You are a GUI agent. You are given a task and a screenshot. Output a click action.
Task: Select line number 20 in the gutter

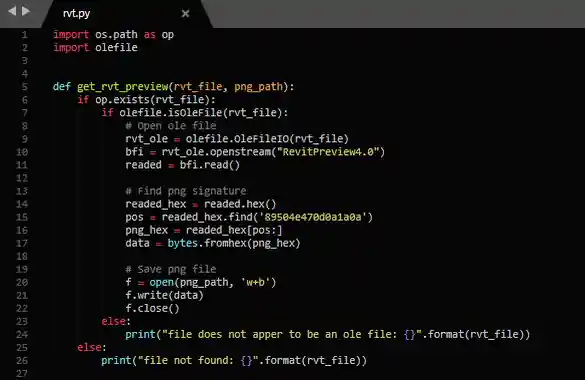(x=22, y=282)
